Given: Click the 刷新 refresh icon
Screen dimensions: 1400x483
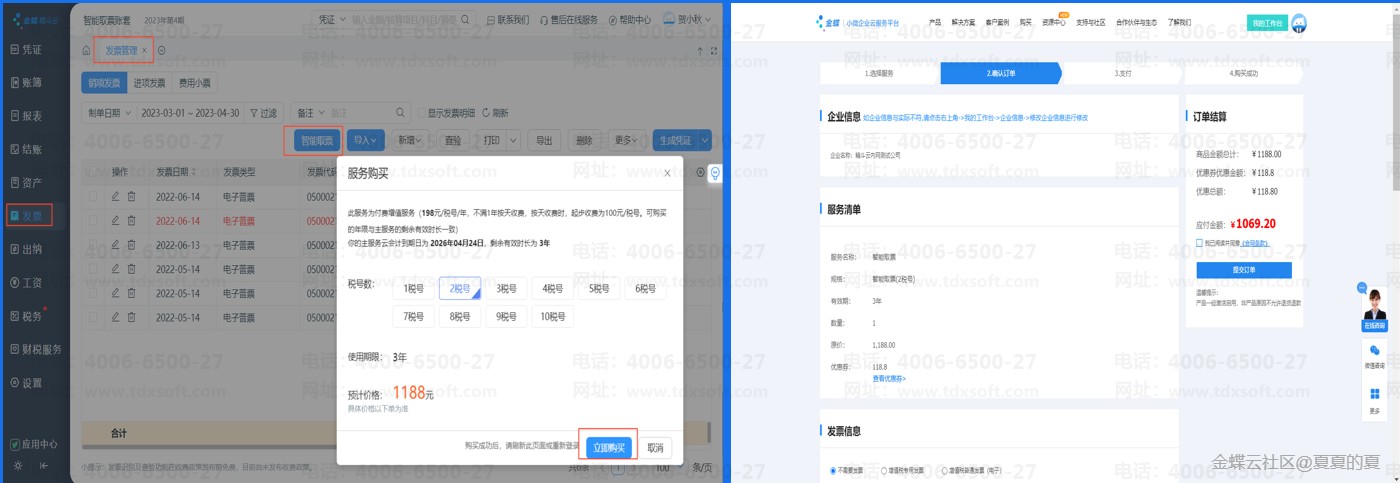Looking at the screenshot, I should click(x=485, y=113).
